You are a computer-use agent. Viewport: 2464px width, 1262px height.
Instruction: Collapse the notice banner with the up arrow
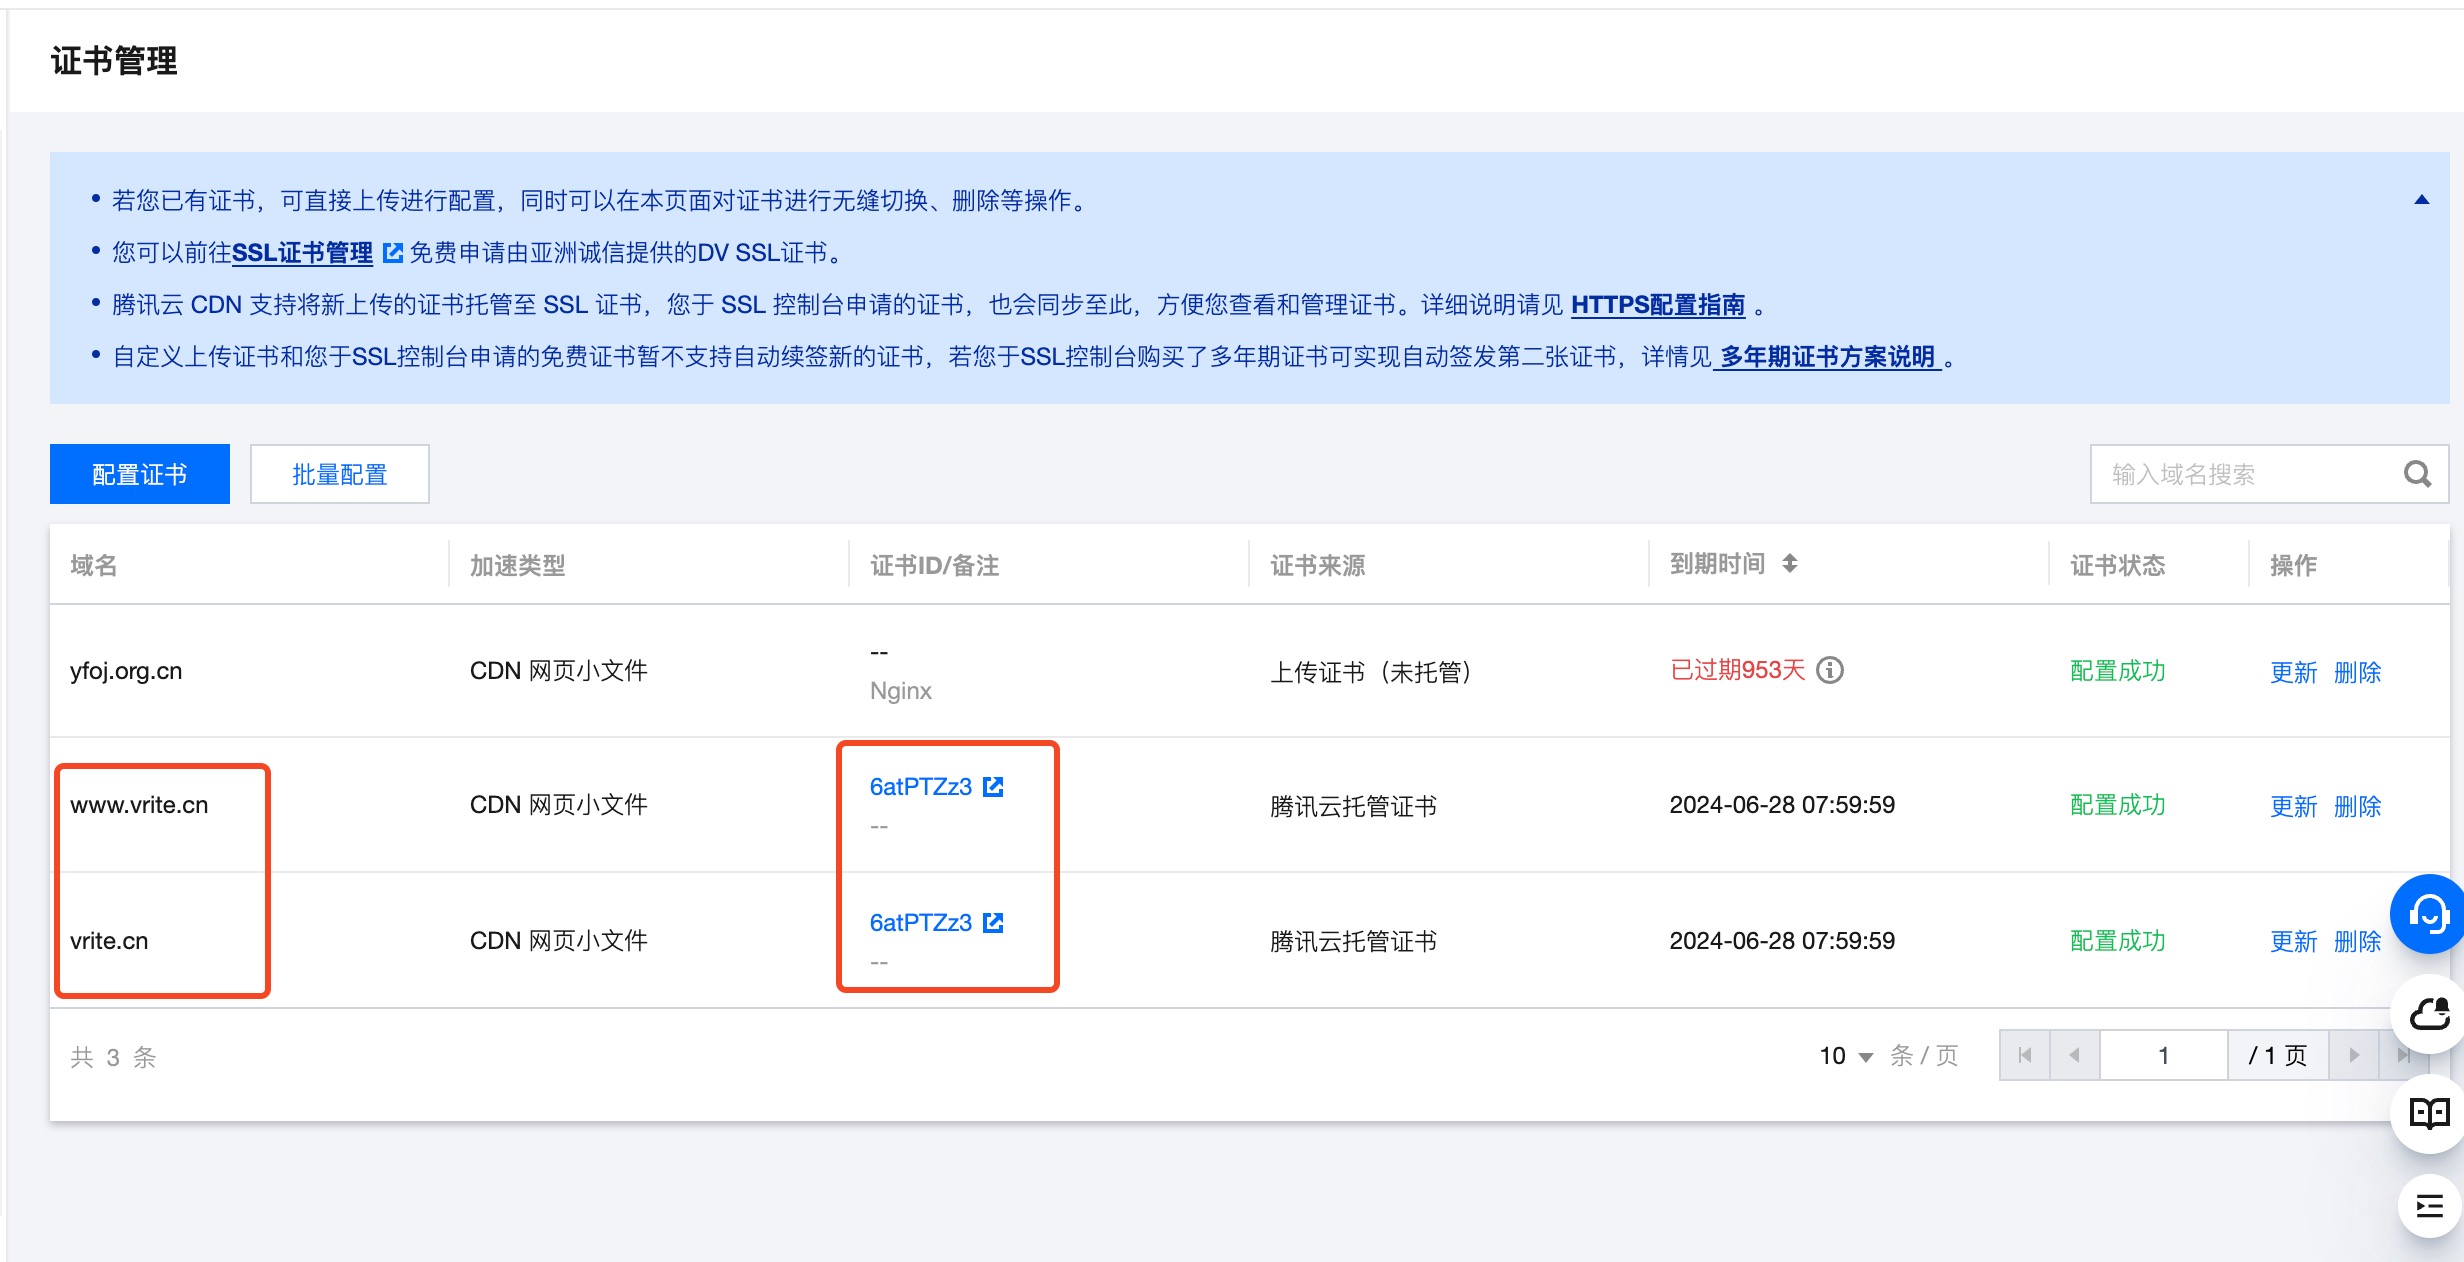2421,199
